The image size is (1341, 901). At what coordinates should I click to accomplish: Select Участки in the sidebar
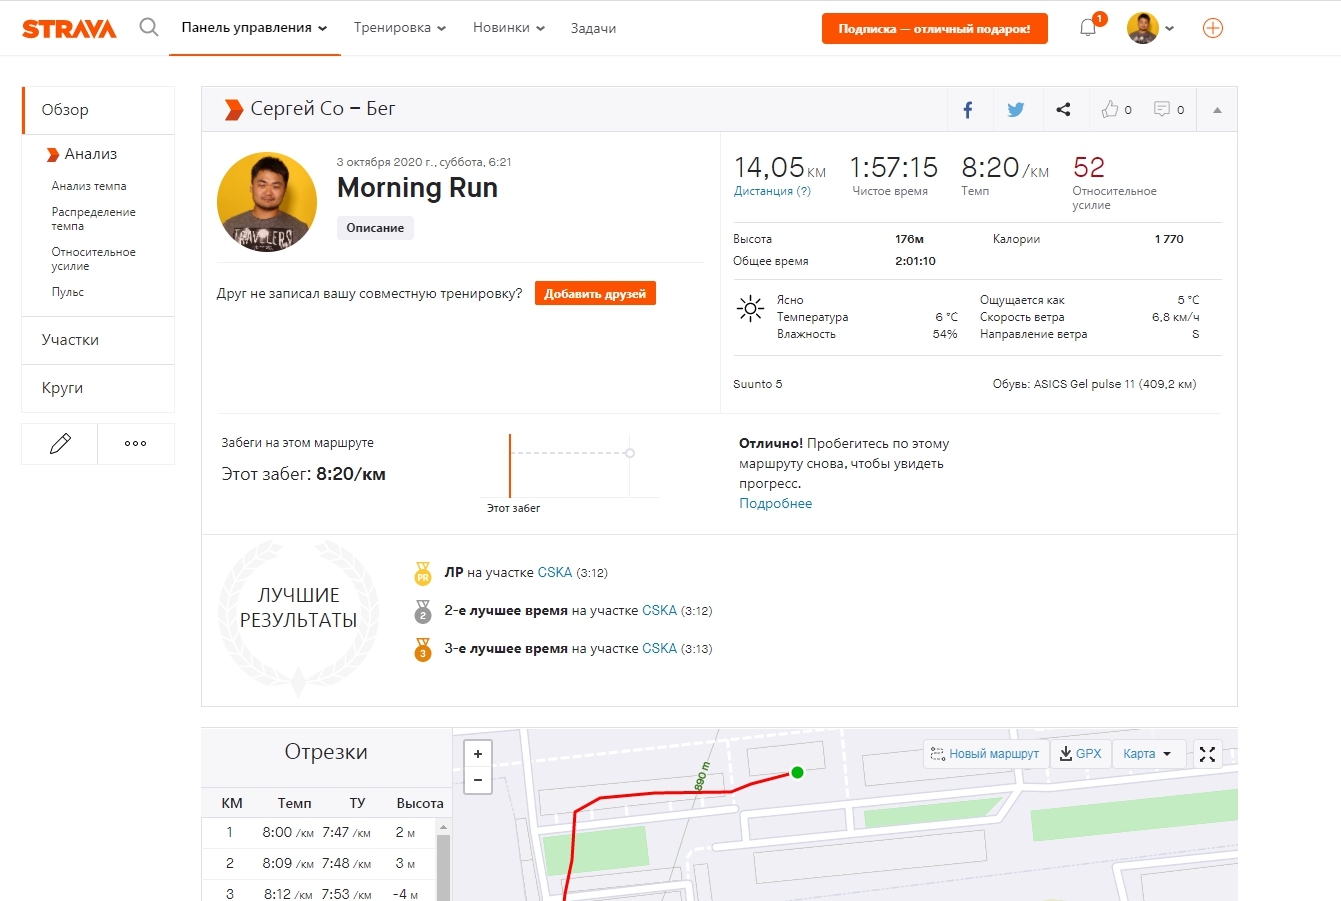pos(70,340)
